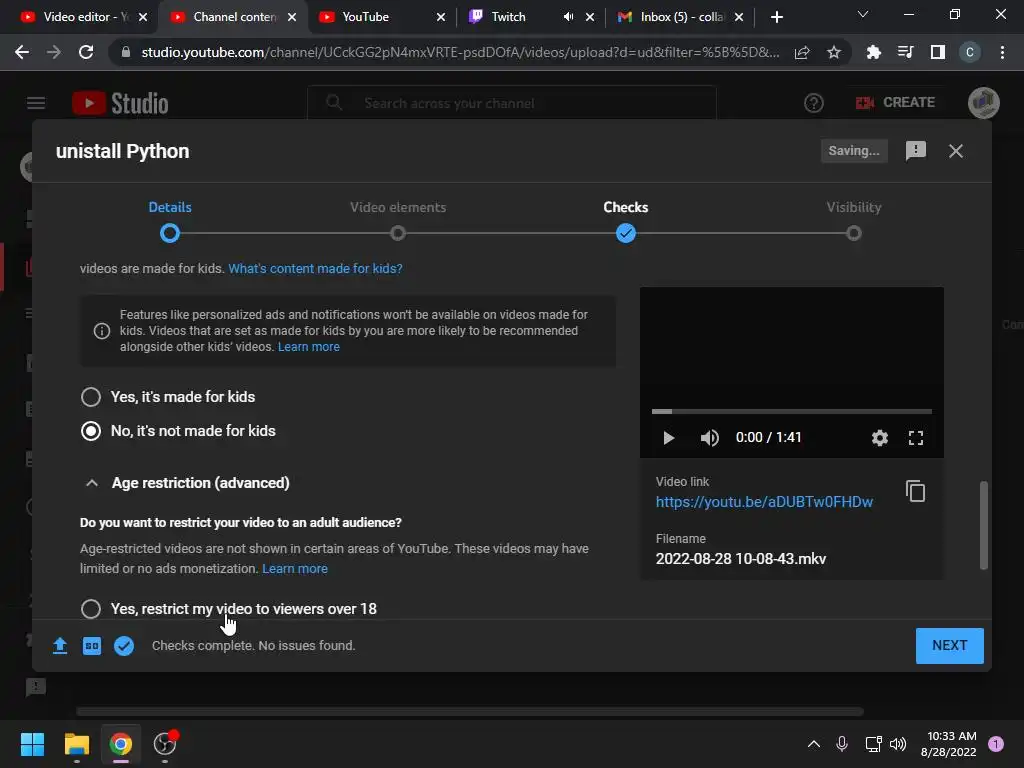Reload the current page
The height and width of the screenshot is (768, 1024).
[x=86, y=52]
